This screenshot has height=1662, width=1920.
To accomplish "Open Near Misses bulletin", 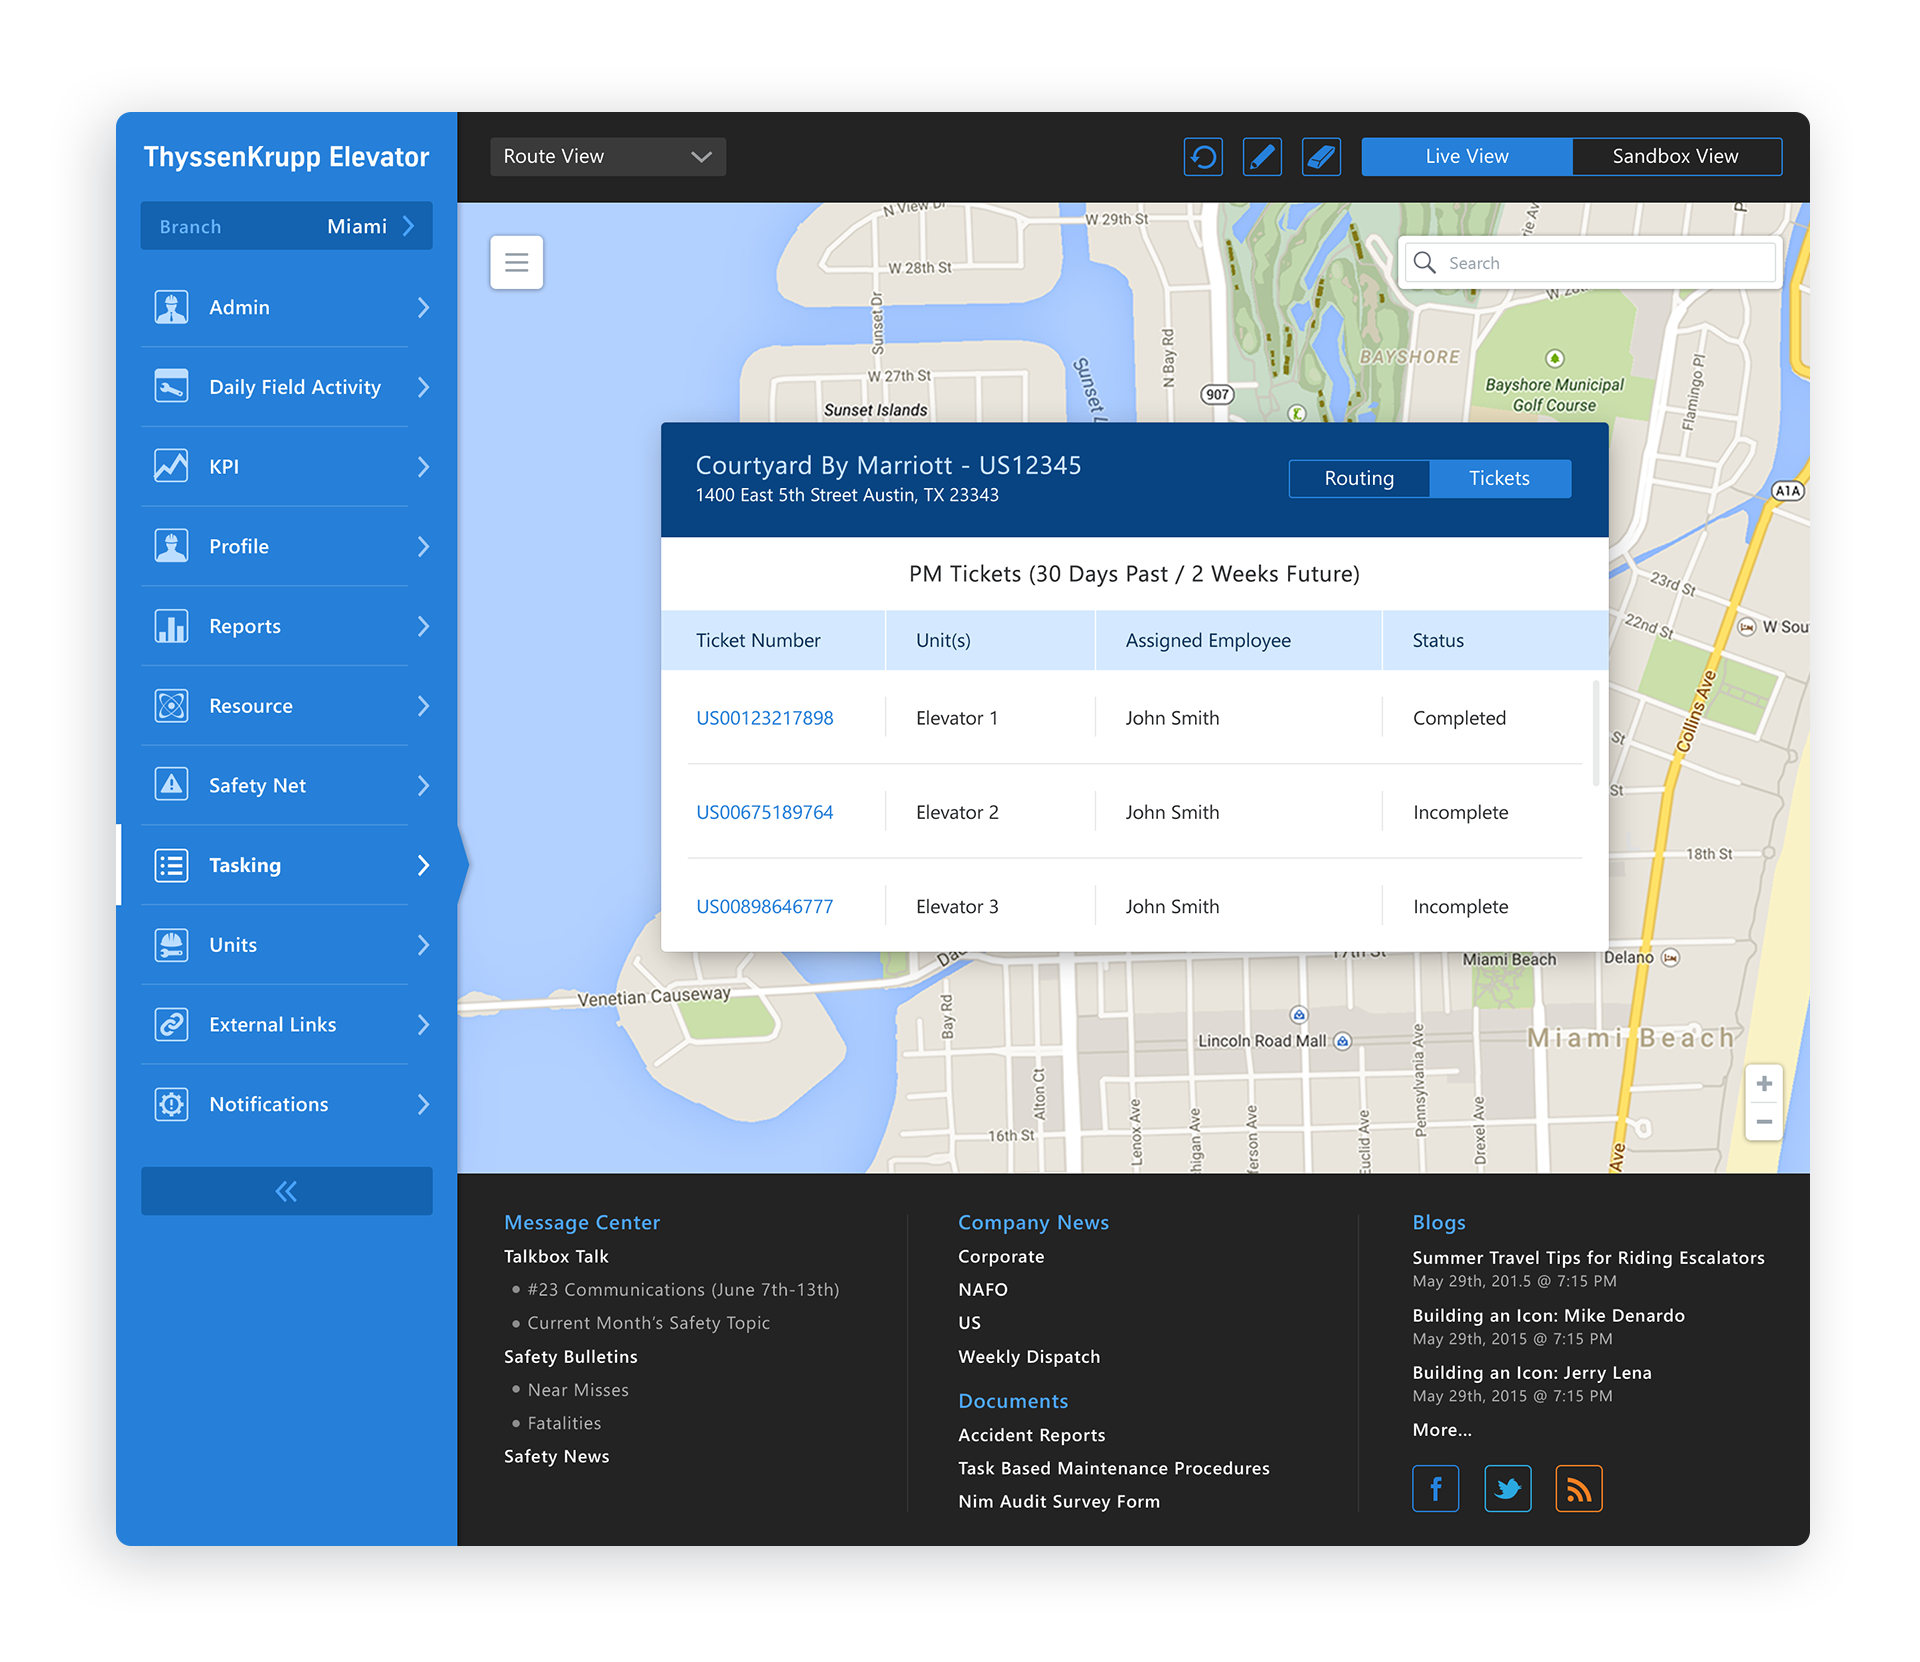I will [x=578, y=1390].
